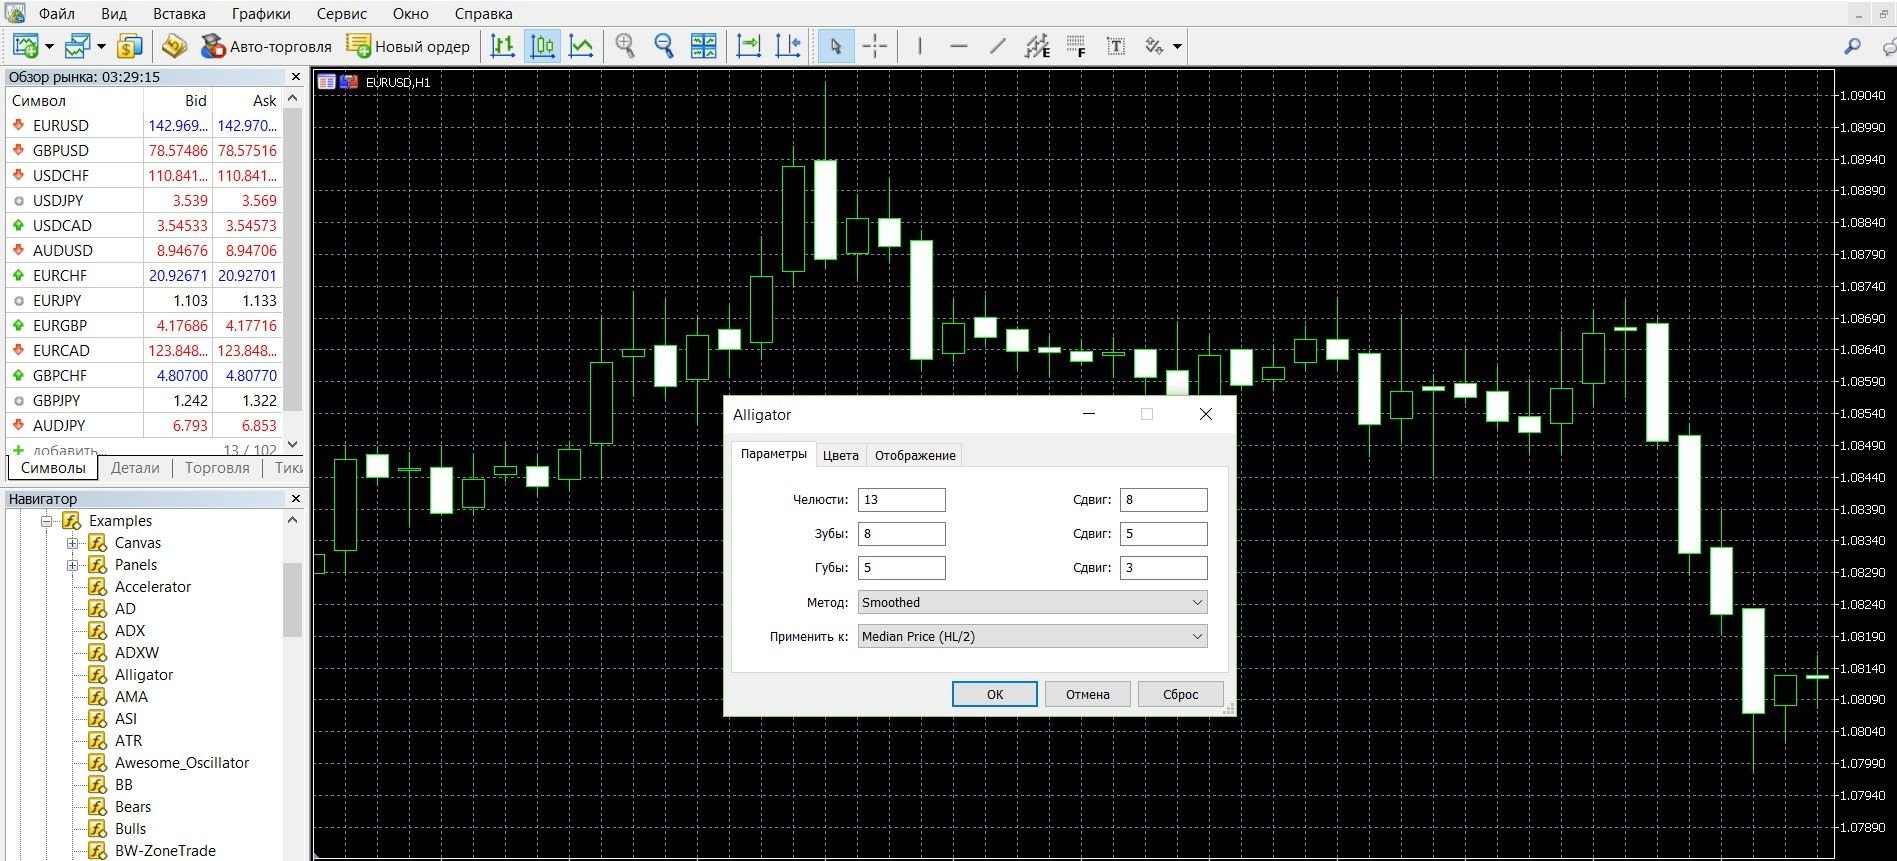The image size is (1897, 861).
Task: Click the Отмена cancel button
Action: [1087, 694]
